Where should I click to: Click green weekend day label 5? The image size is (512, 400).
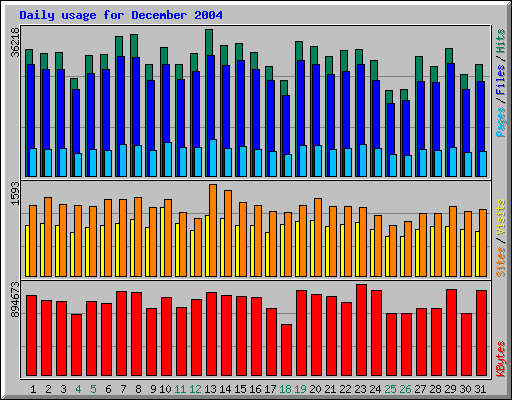(x=93, y=389)
